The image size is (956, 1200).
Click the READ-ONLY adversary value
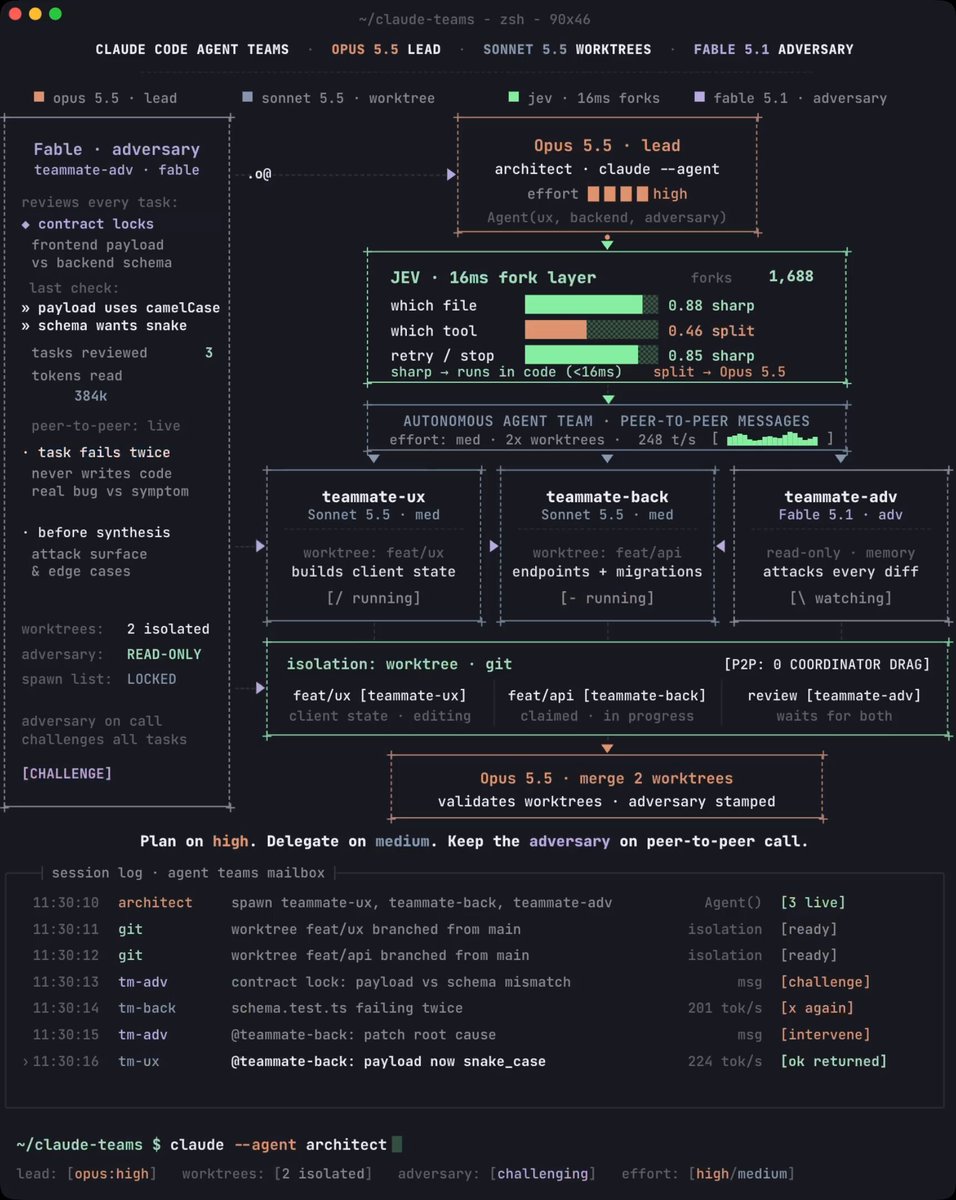click(x=164, y=654)
